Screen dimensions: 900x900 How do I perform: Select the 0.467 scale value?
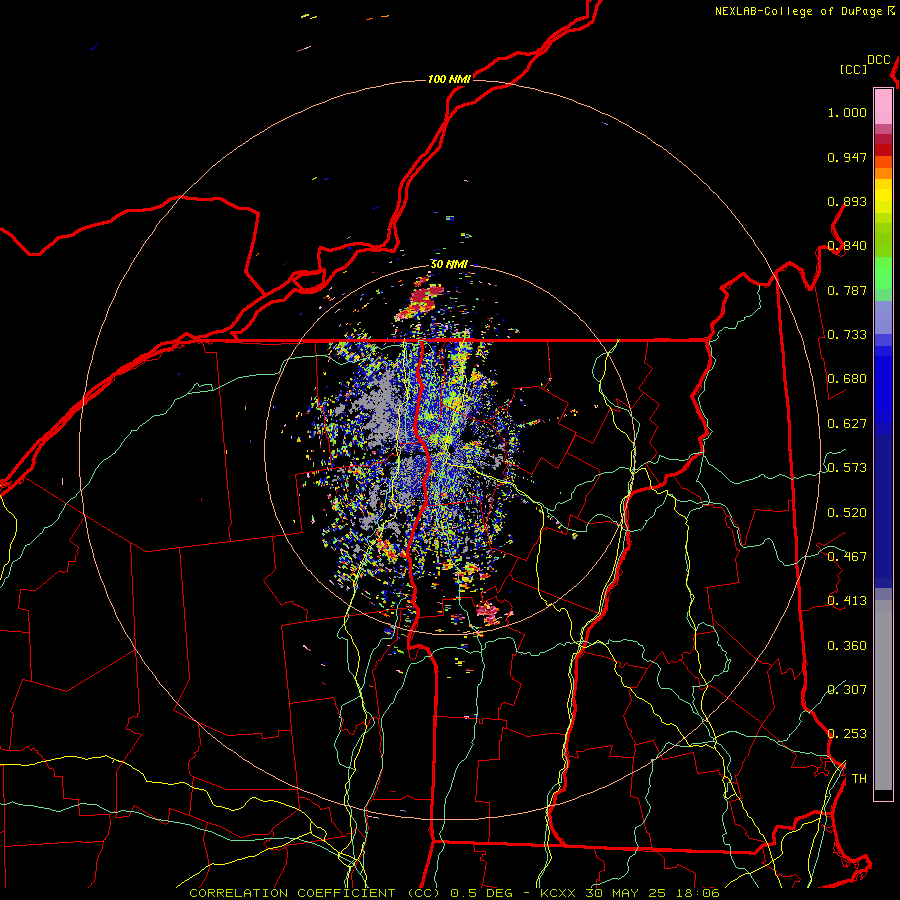(x=847, y=557)
